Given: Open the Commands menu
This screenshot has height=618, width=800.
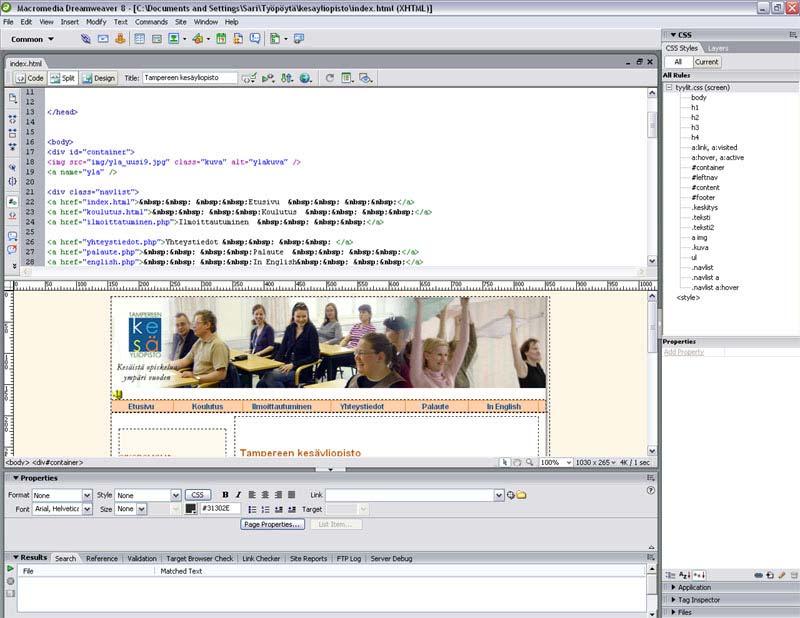Looking at the screenshot, I should 151,22.
